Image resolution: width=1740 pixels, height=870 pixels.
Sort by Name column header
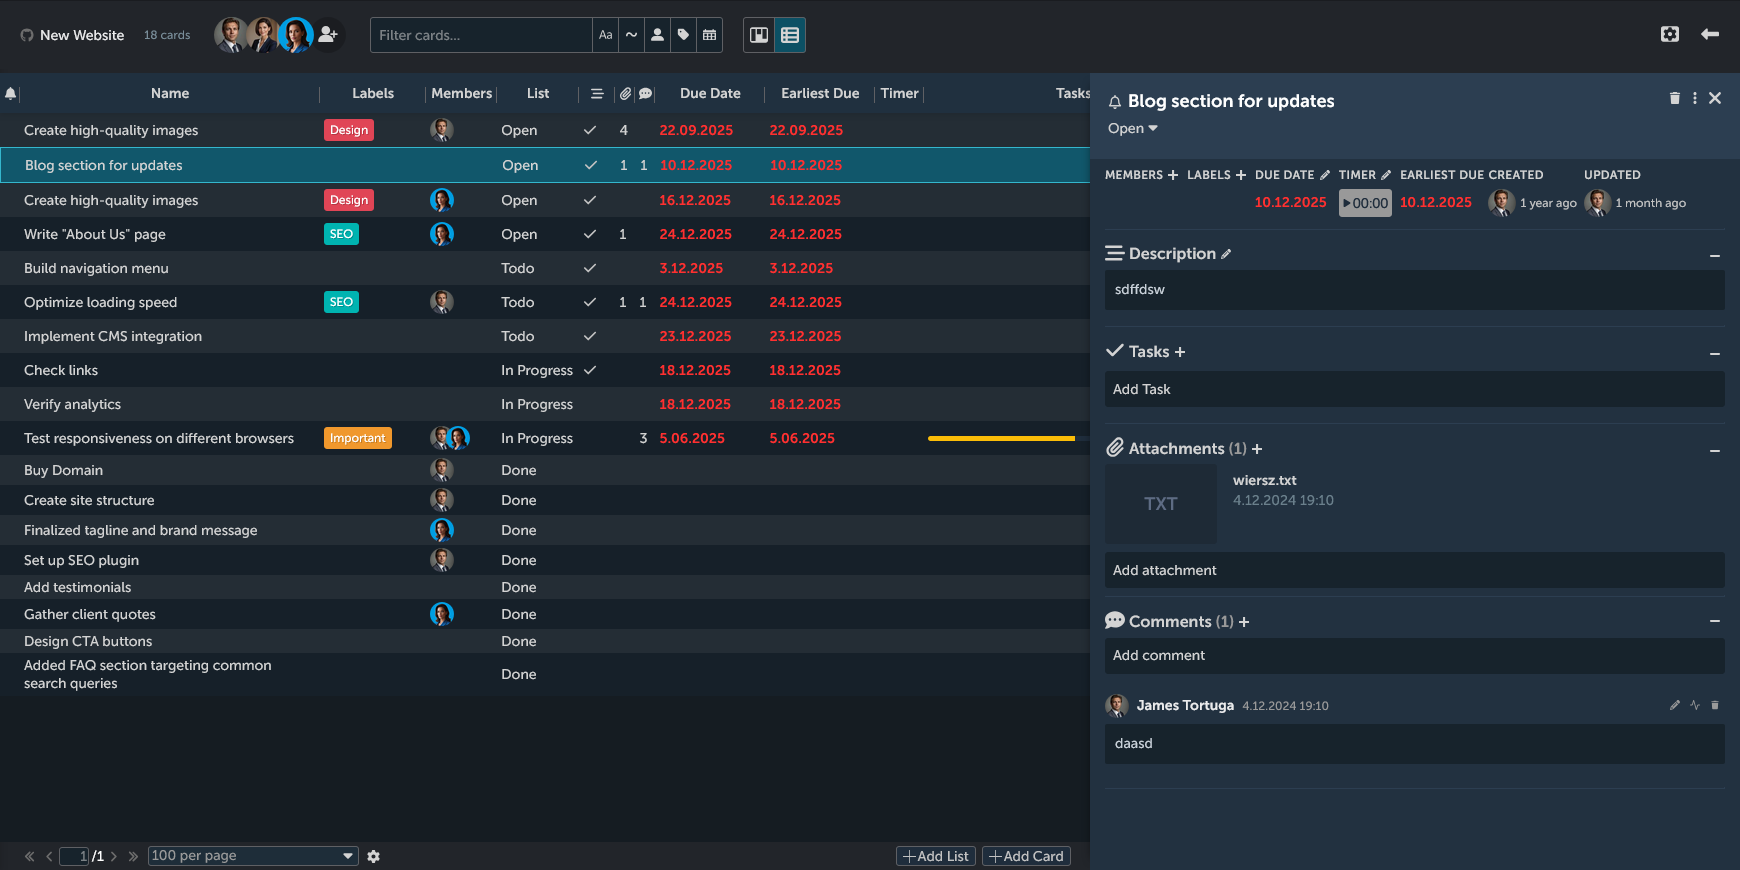(170, 93)
